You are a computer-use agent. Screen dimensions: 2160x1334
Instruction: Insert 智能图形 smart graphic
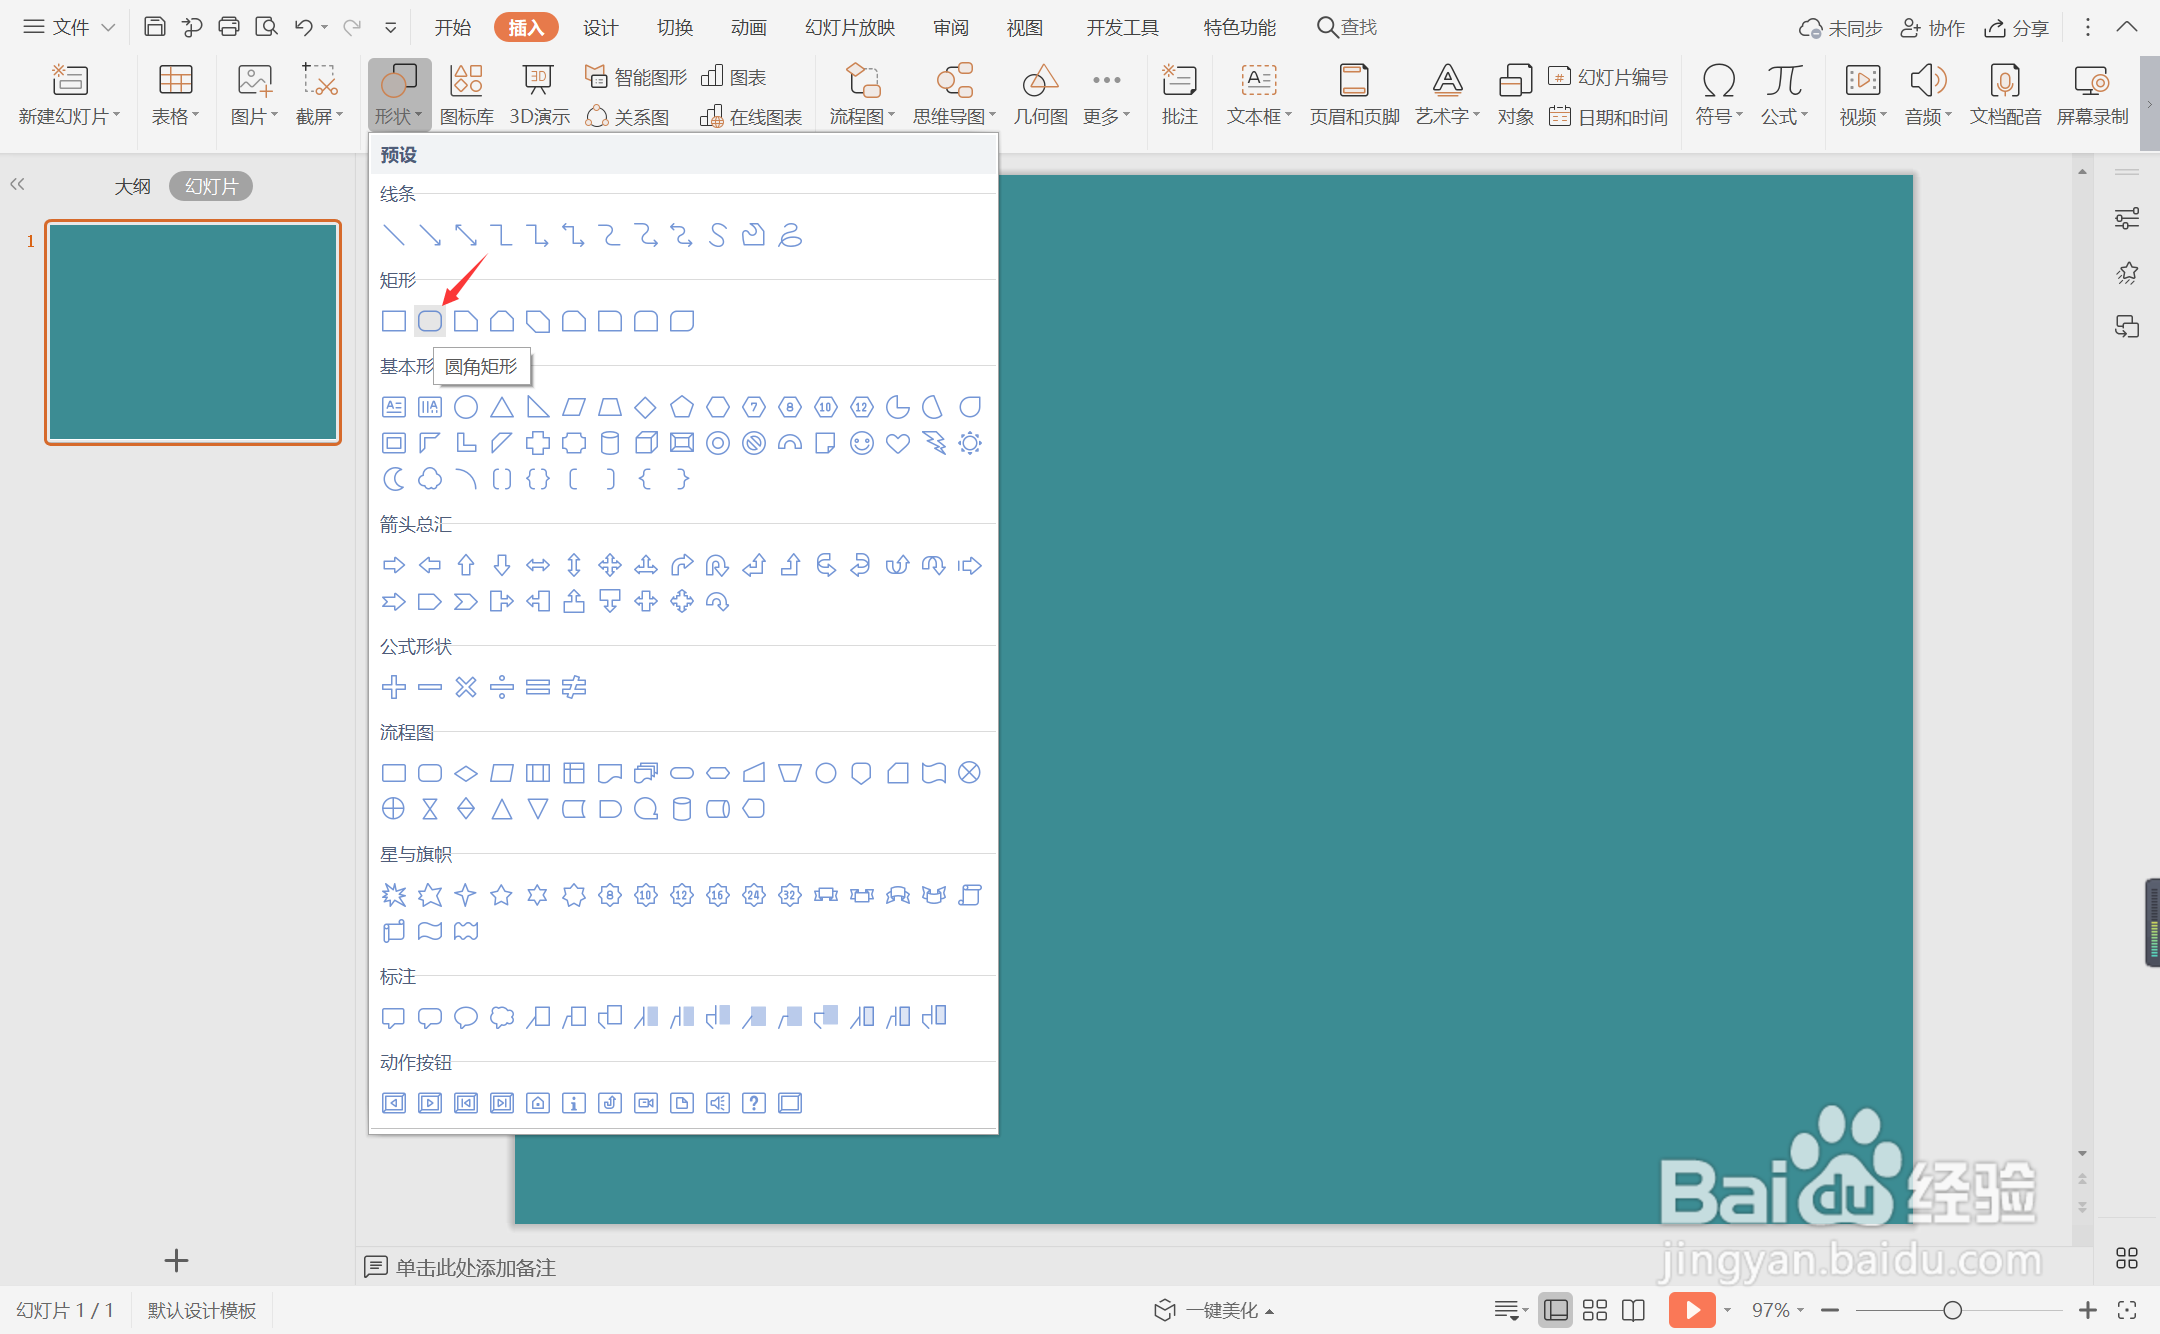pos(636,77)
